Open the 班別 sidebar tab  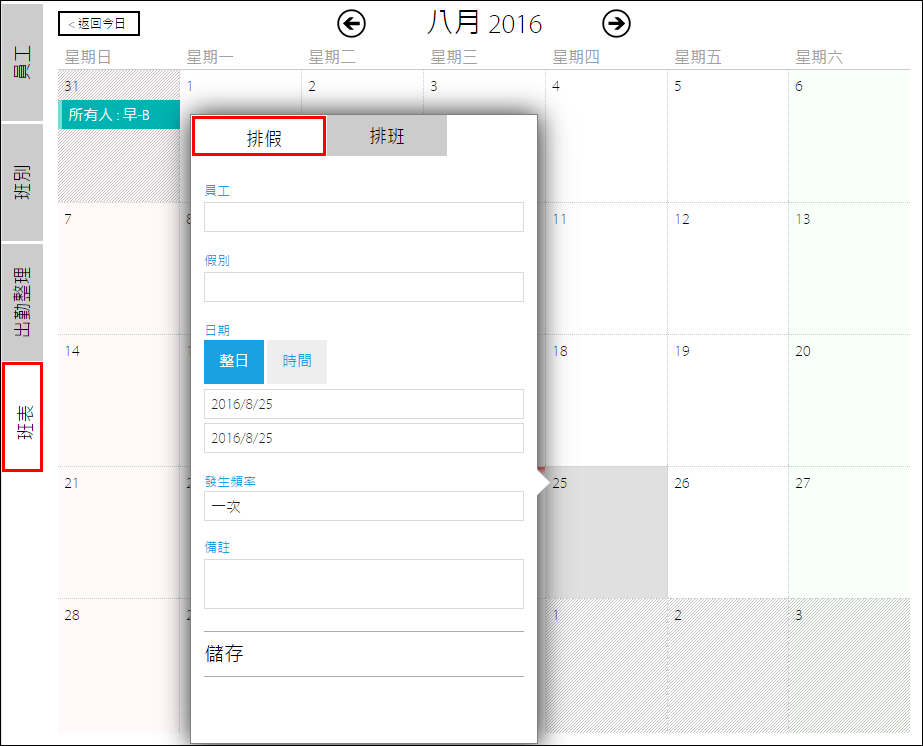(21, 182)
